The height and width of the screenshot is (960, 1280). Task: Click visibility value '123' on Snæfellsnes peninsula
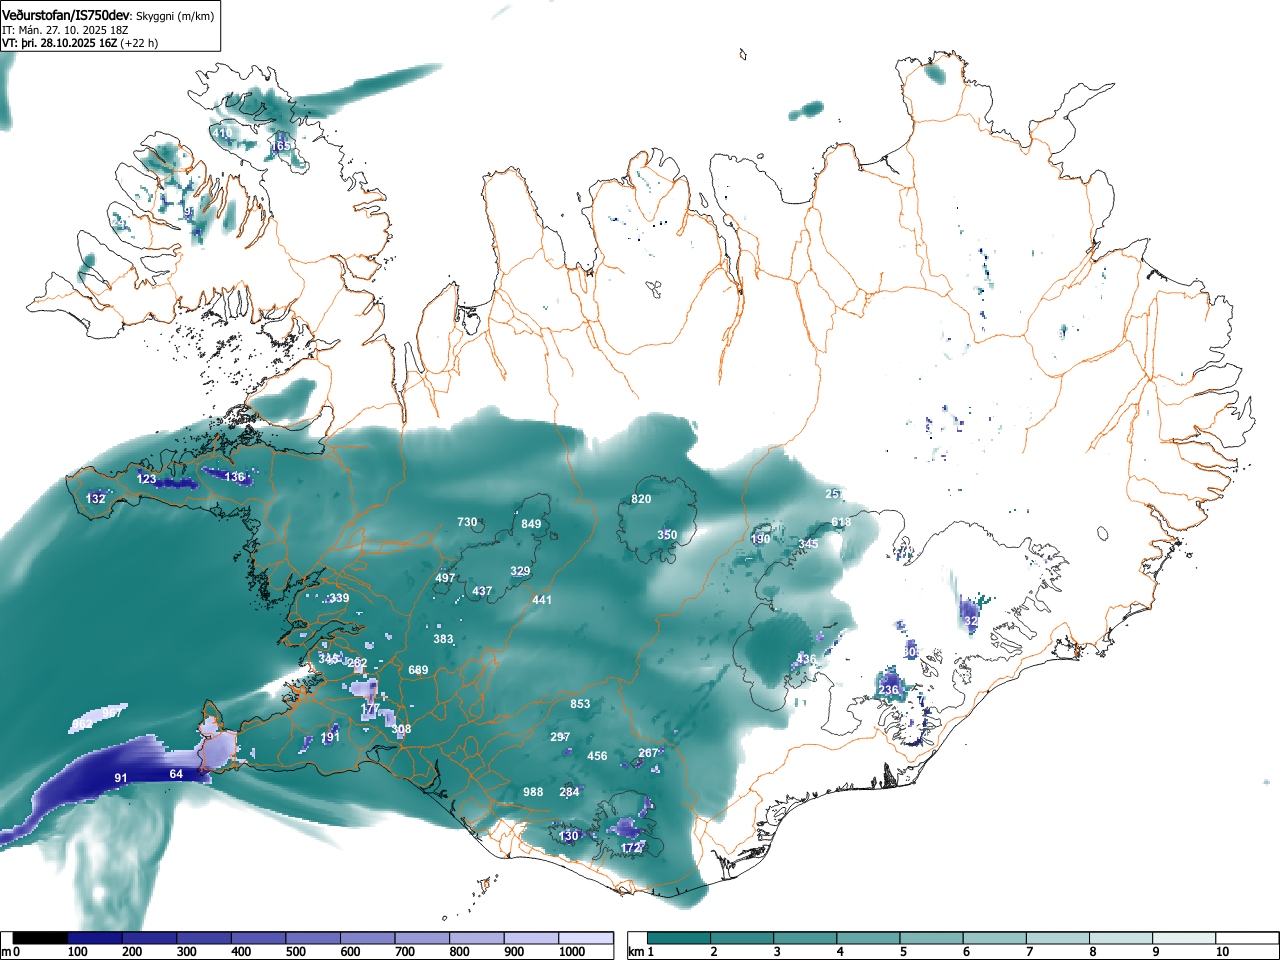coord(146,479)
